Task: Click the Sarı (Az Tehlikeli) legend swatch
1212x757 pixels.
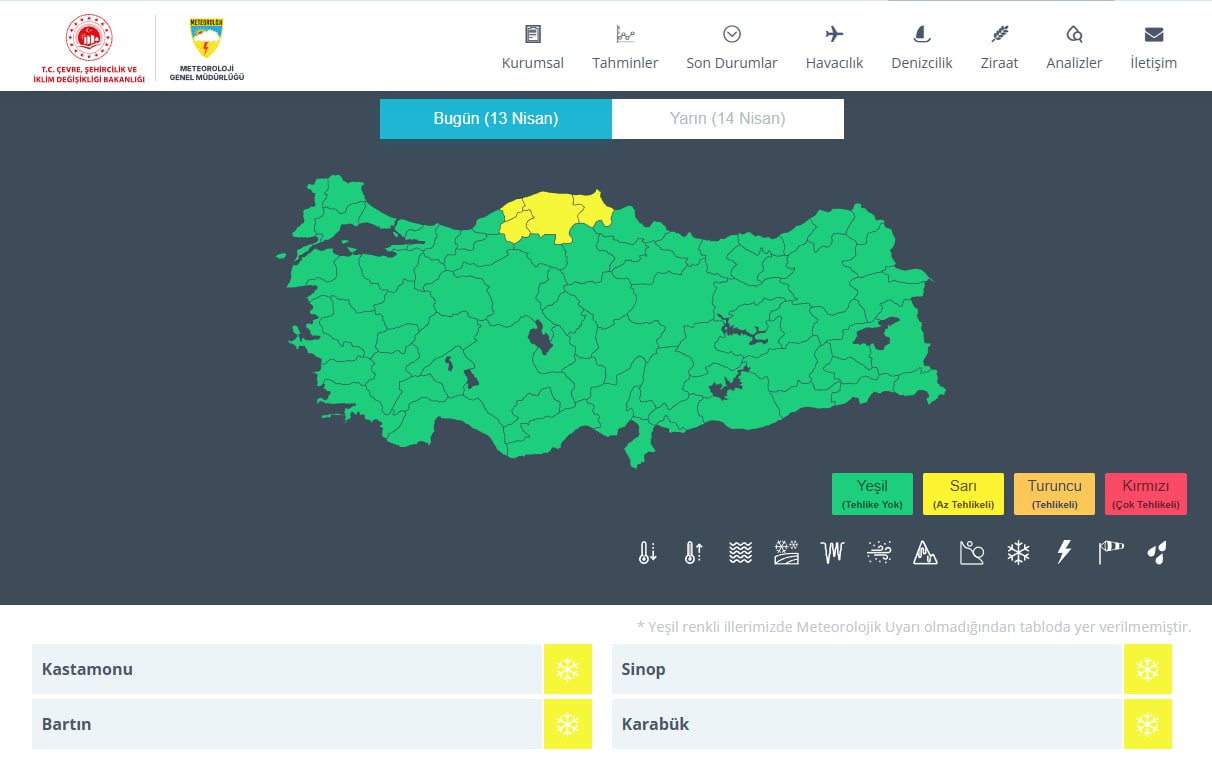Action: tap(963, 494)
